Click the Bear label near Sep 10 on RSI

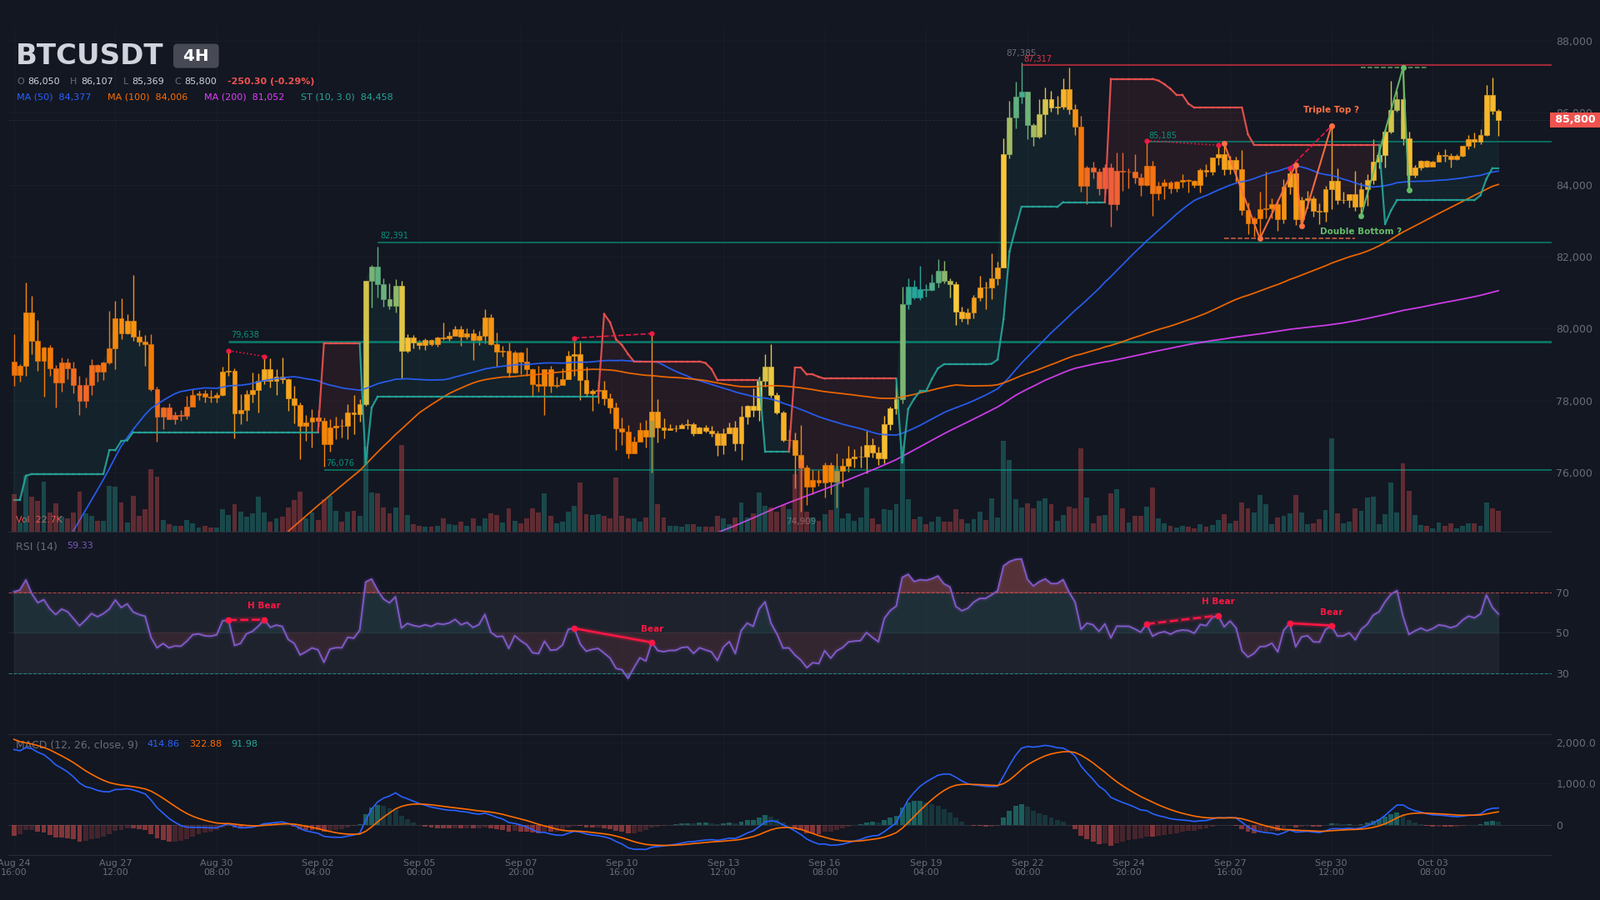[652, 629]
